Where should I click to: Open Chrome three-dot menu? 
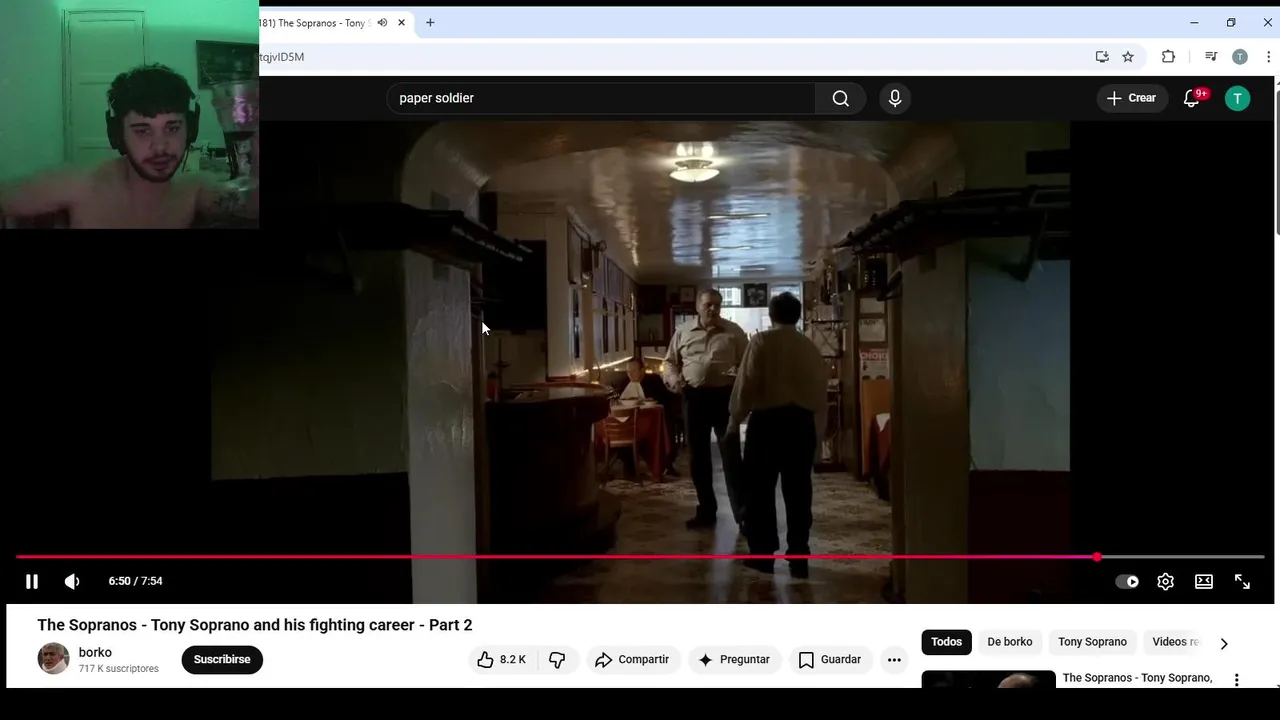(1268, 57)
